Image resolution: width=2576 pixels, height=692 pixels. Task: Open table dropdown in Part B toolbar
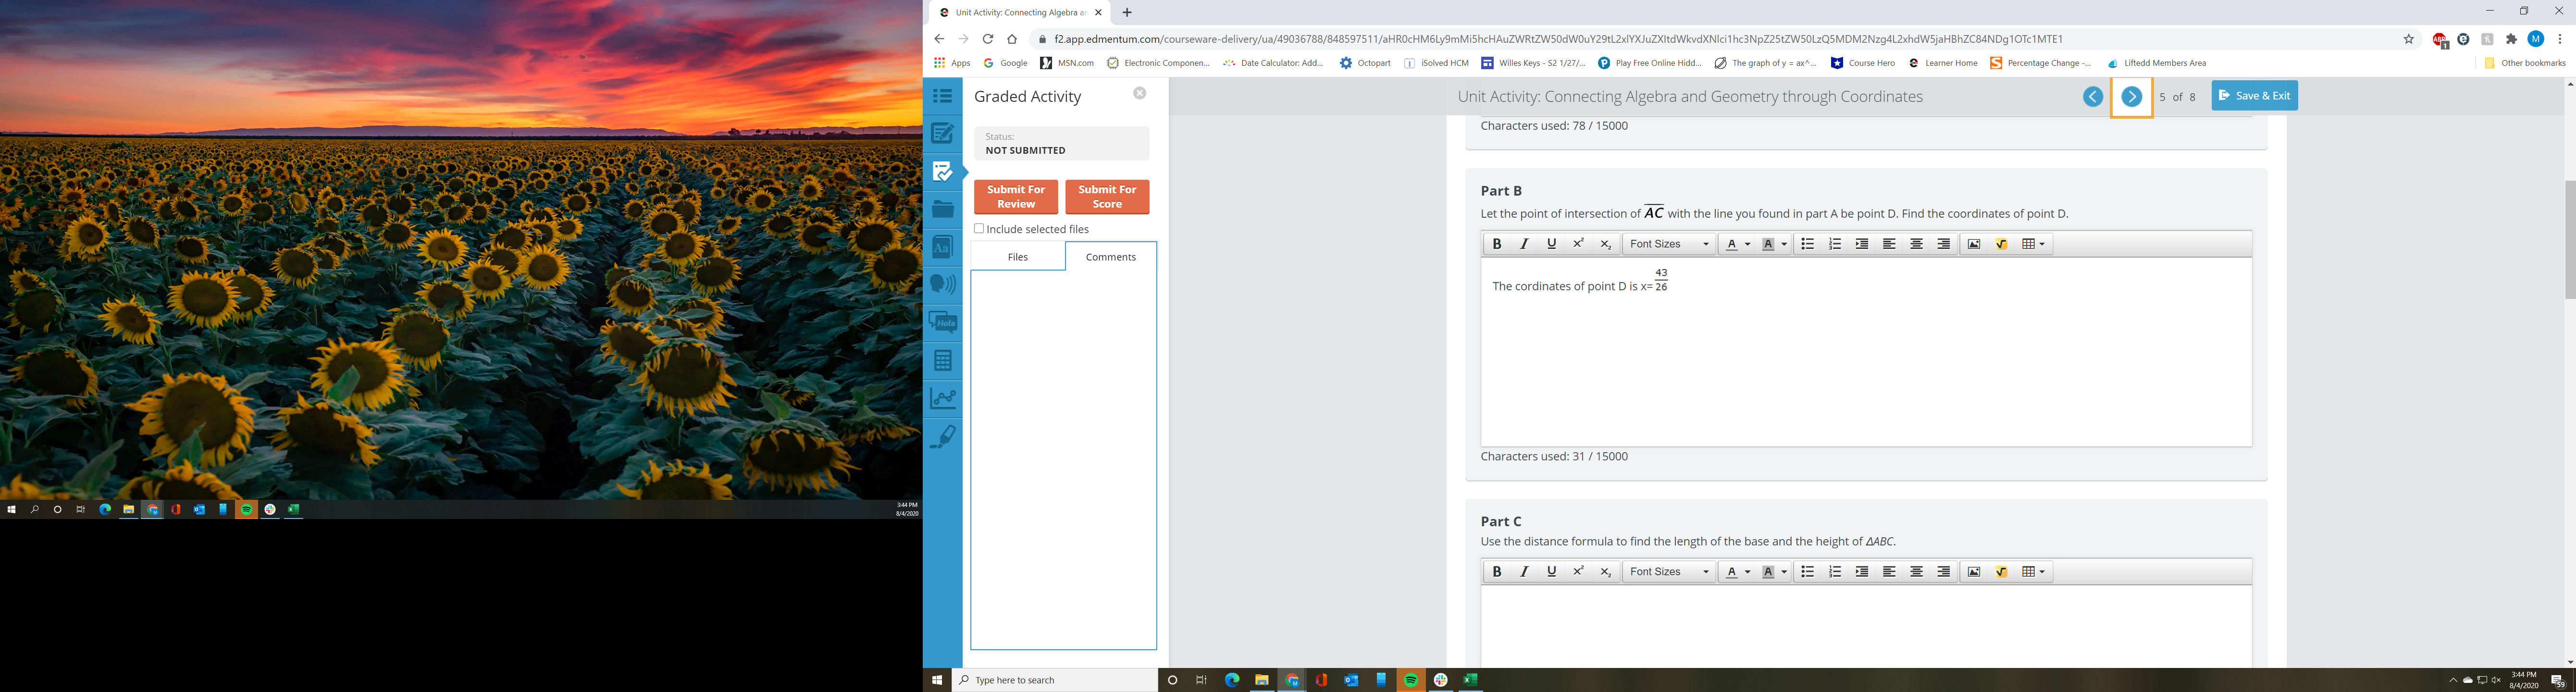(x=2033, y=244)
